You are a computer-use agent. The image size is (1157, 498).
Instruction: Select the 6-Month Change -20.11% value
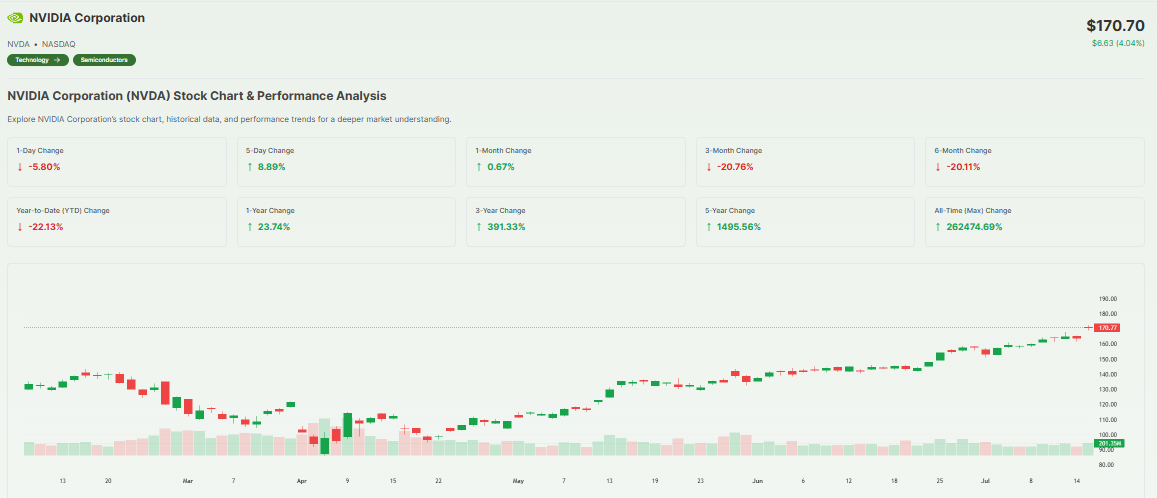click(x=964, y=167)
